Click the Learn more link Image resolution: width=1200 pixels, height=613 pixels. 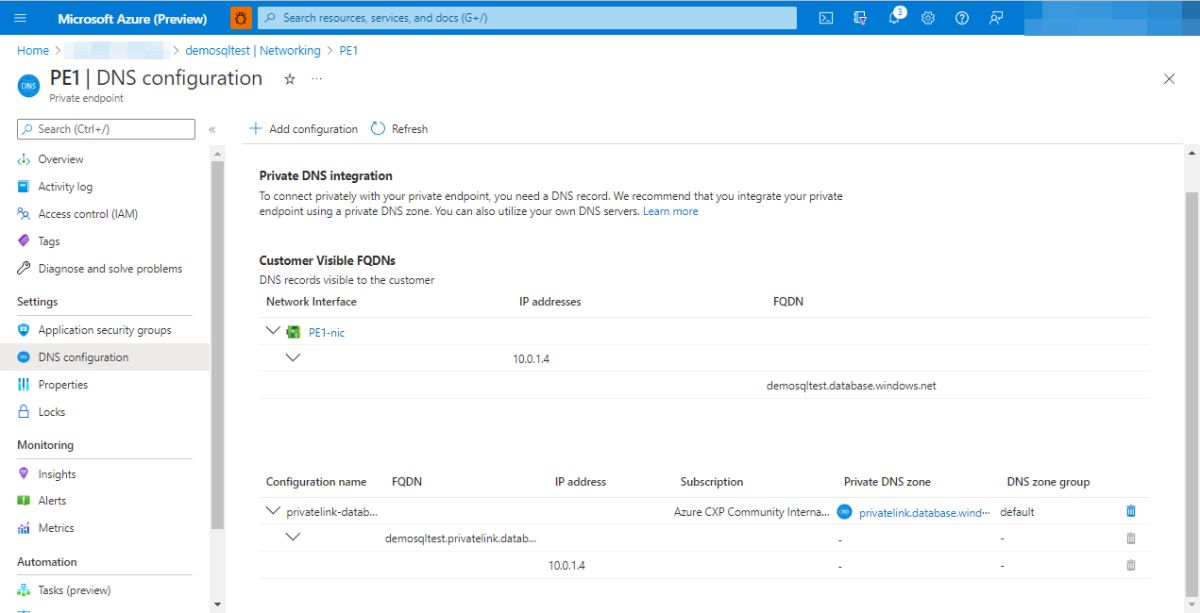671,211
